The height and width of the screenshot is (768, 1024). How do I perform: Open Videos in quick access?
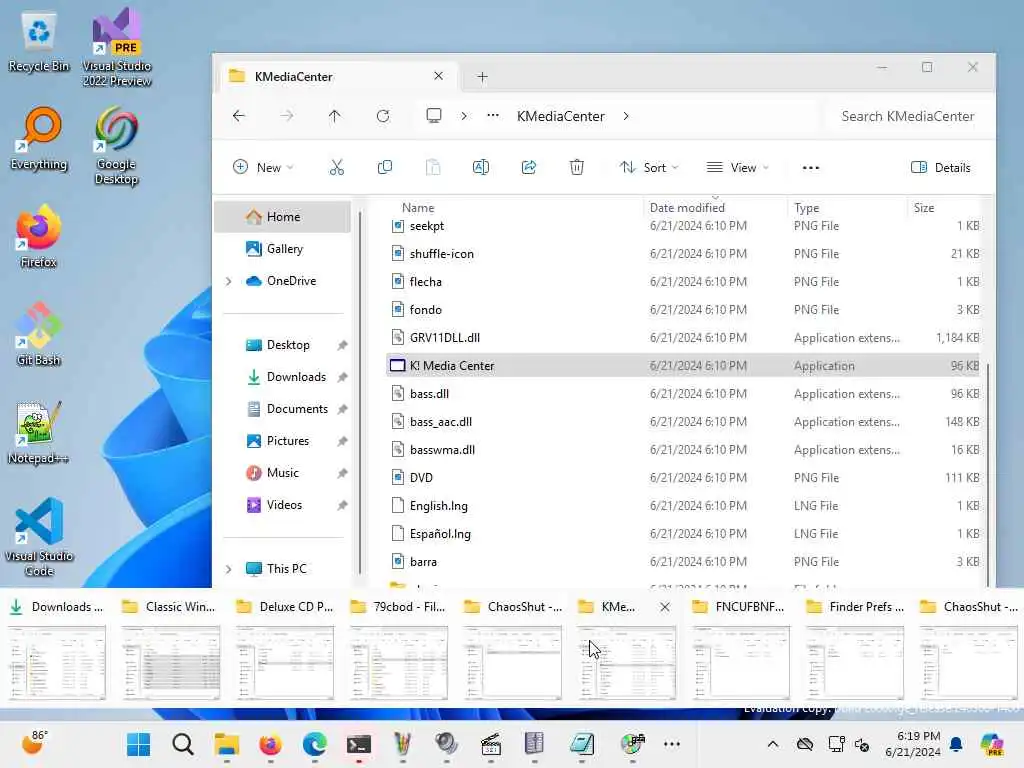coord(283,505)
